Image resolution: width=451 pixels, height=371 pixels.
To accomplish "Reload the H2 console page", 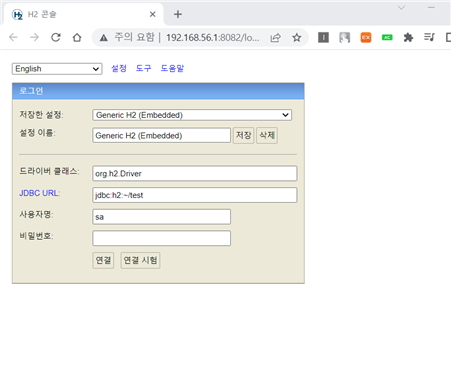I will tap(56, 37).
